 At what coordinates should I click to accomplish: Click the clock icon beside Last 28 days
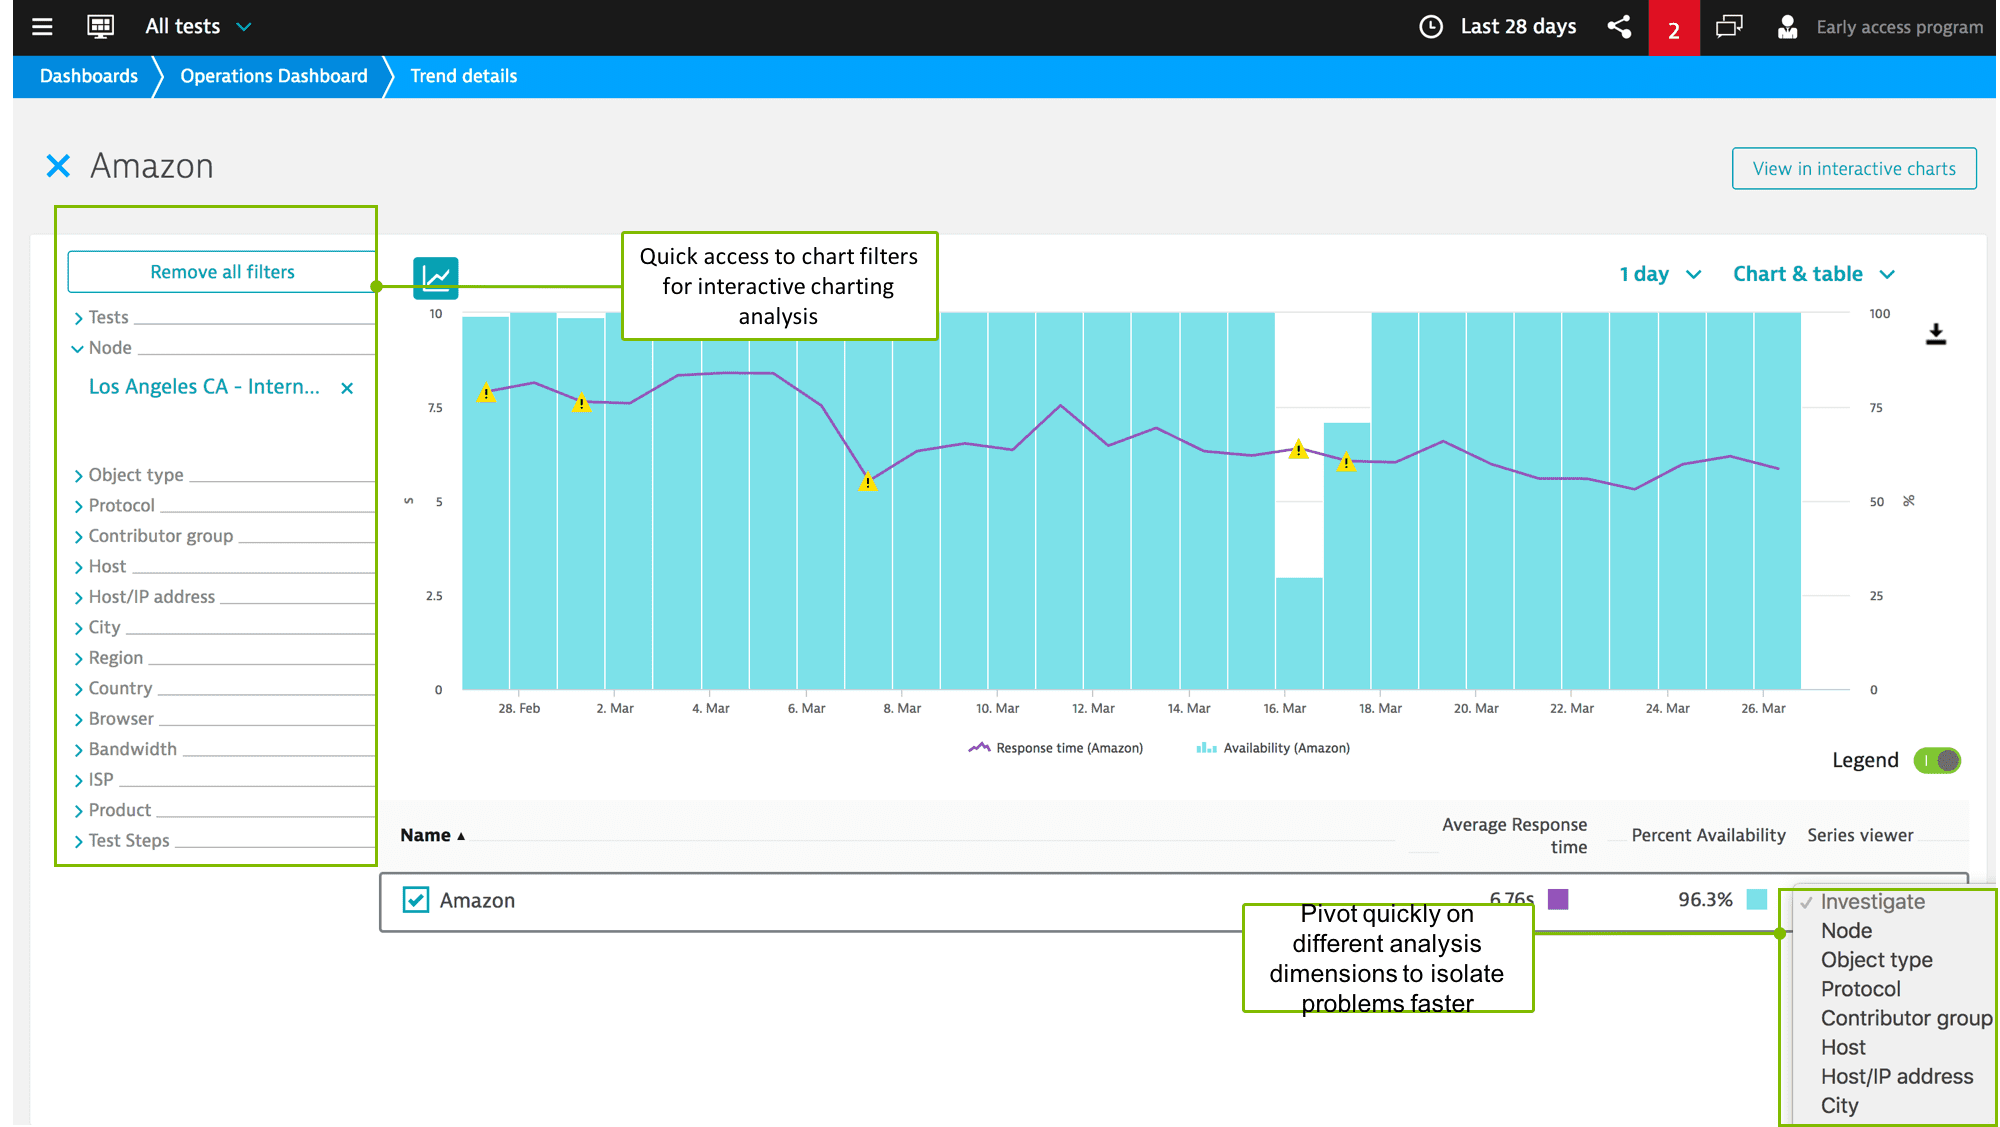click(x=1431, y=27)
